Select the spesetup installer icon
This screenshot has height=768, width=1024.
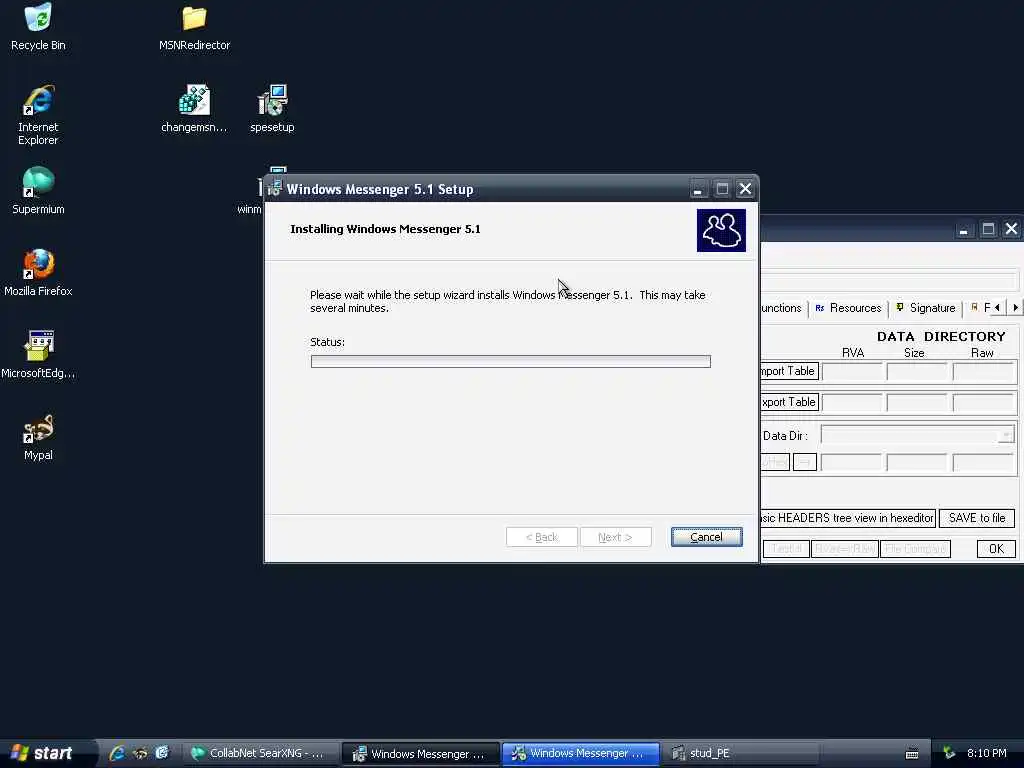[x=272, y=108]
